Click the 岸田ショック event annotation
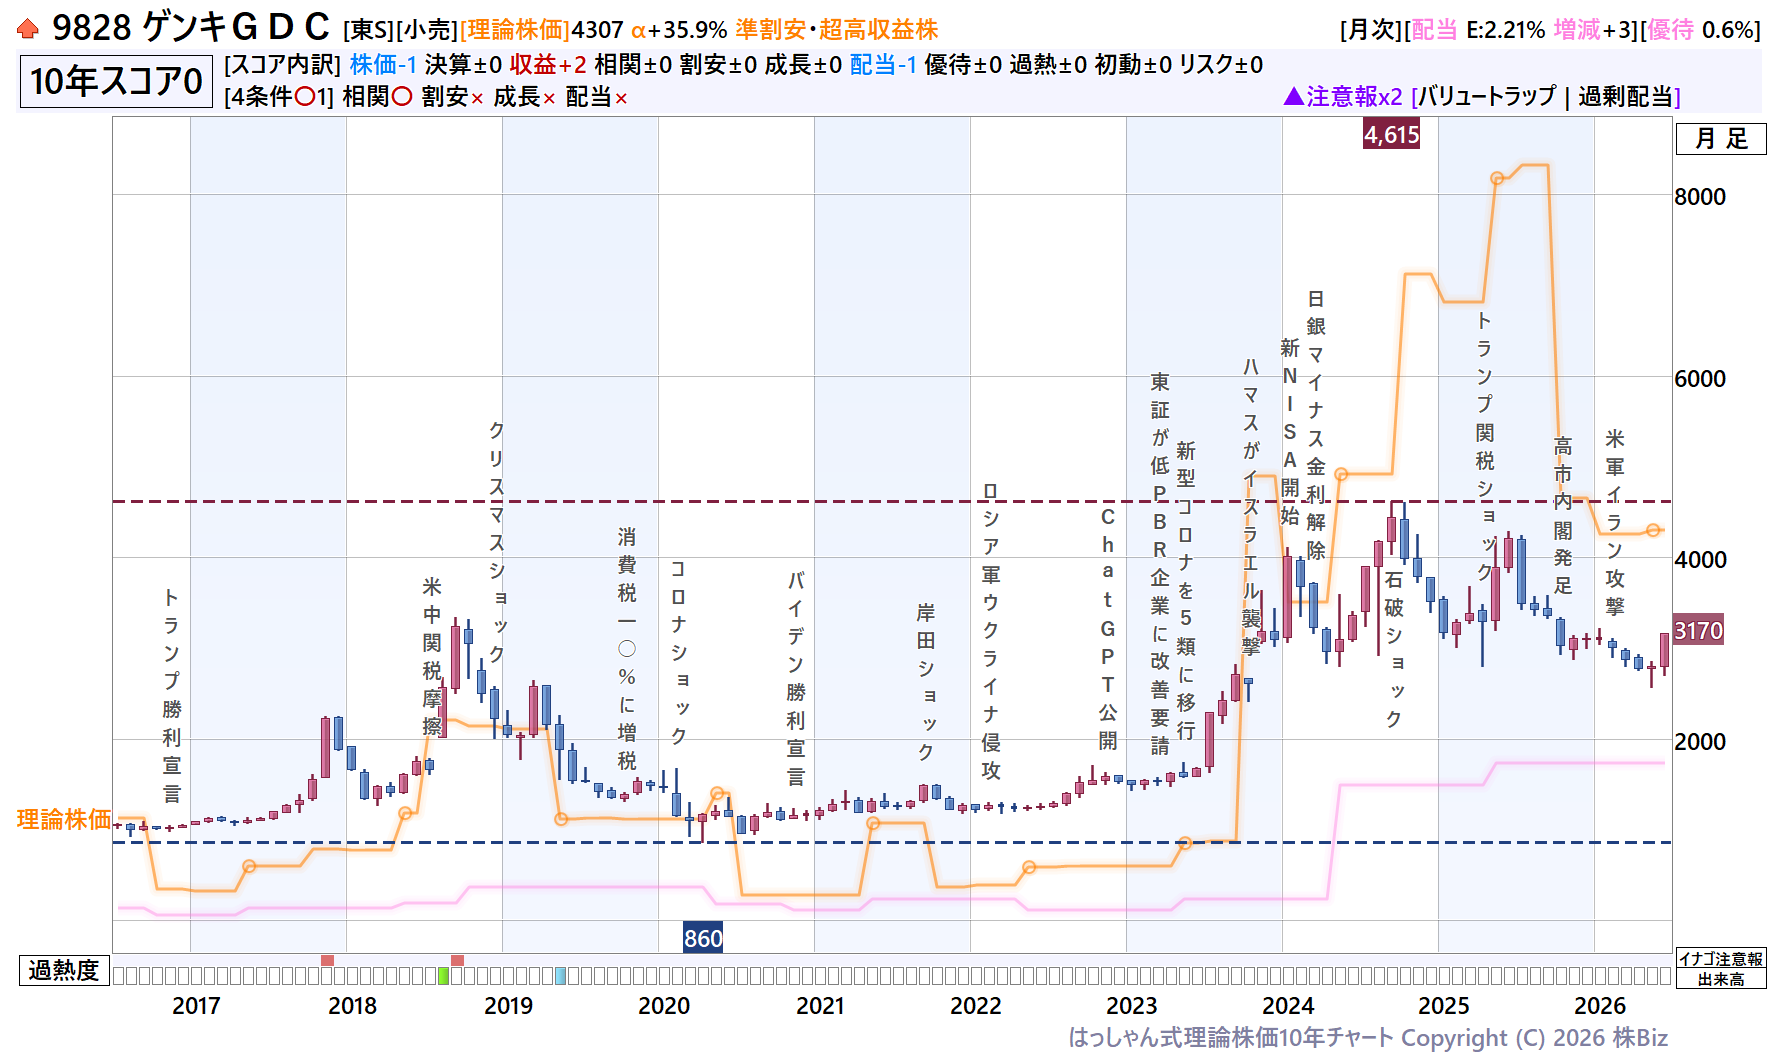Screen dimensions: 1780x1054 pyautogui.click(x=926, y=682)
